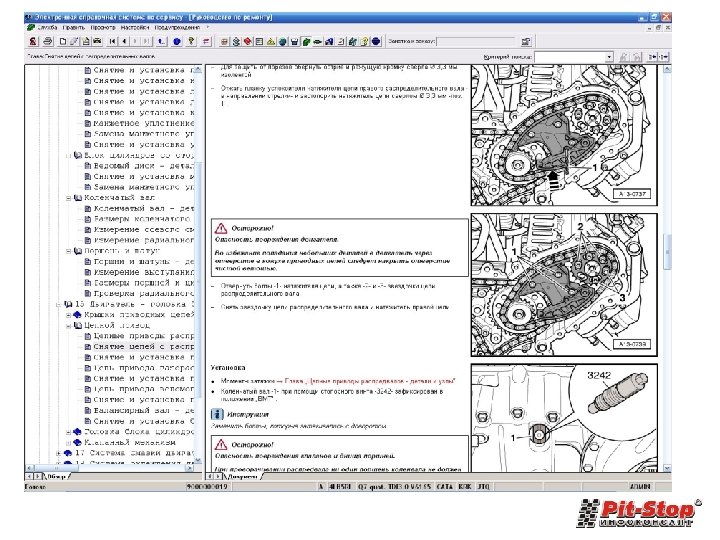Click the globe toolbar icon
This screenshot has width=720, height=540.
click(x=282, y=42)
